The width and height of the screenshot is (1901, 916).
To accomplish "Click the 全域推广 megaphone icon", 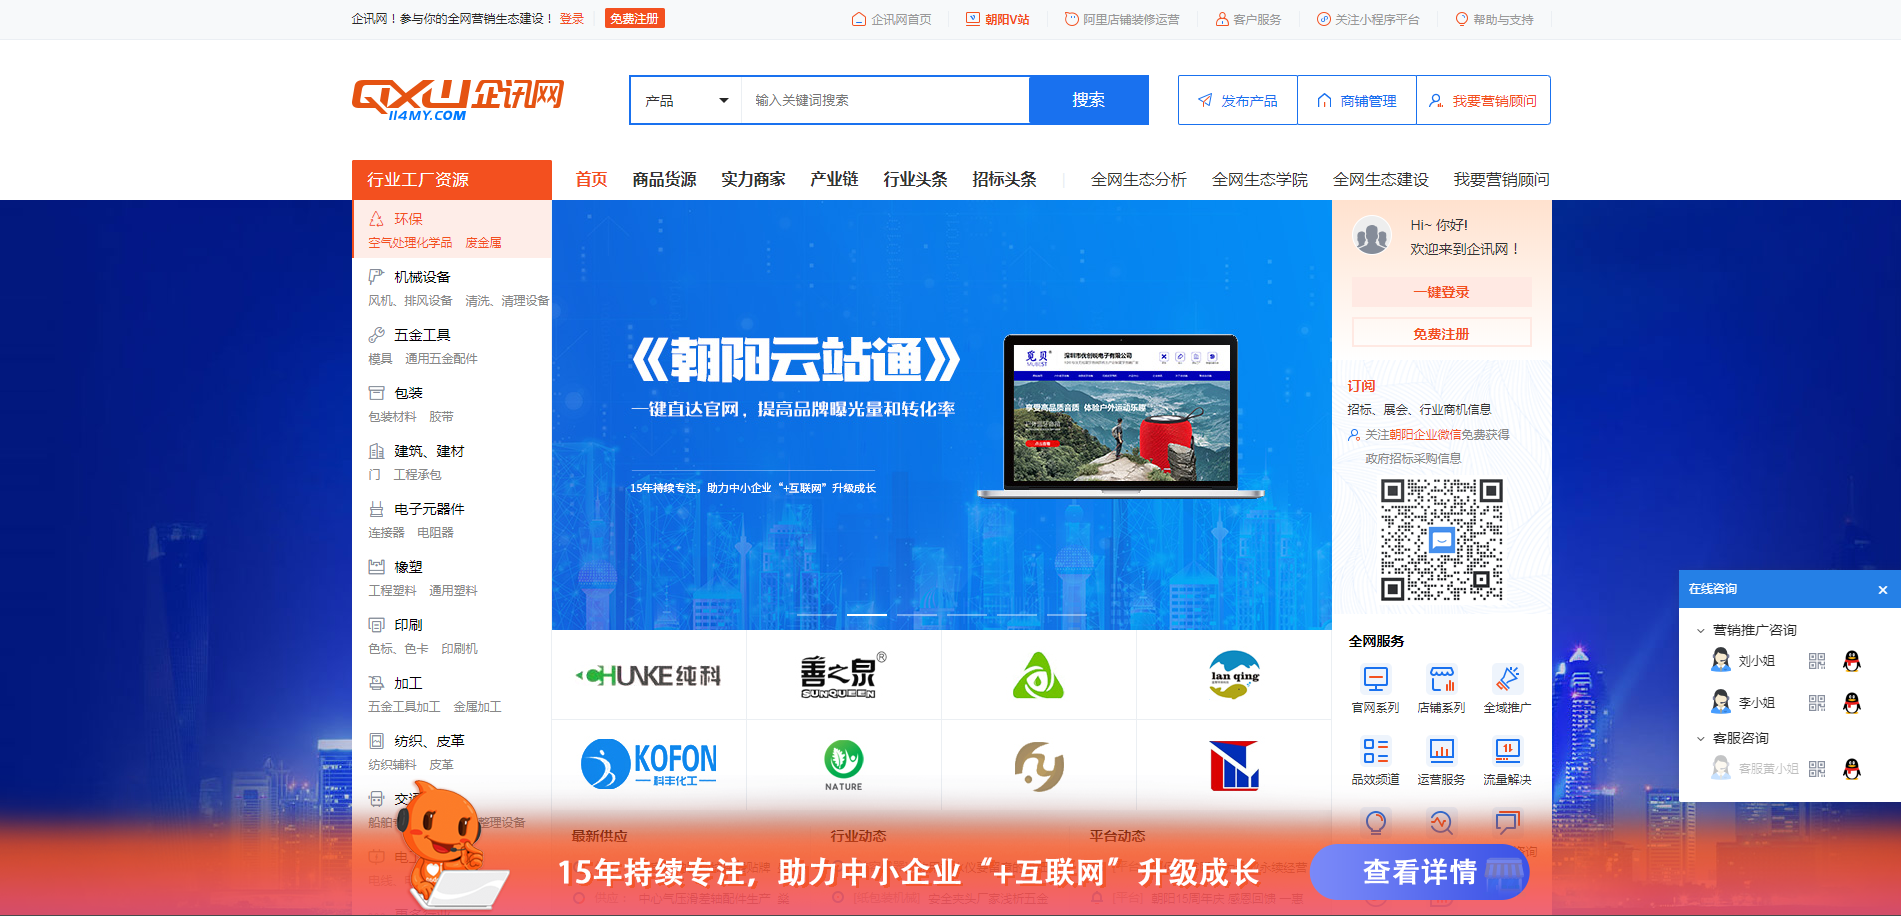I will pos(1508,678).
